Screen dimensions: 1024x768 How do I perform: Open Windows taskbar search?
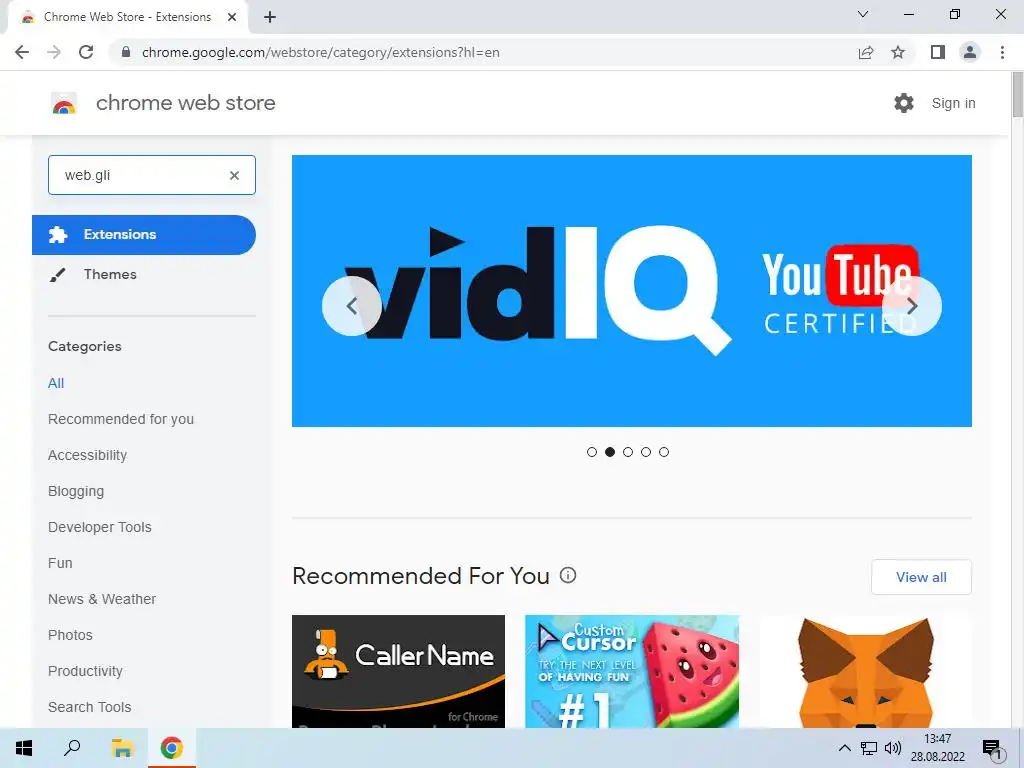[x=72, y=748]
